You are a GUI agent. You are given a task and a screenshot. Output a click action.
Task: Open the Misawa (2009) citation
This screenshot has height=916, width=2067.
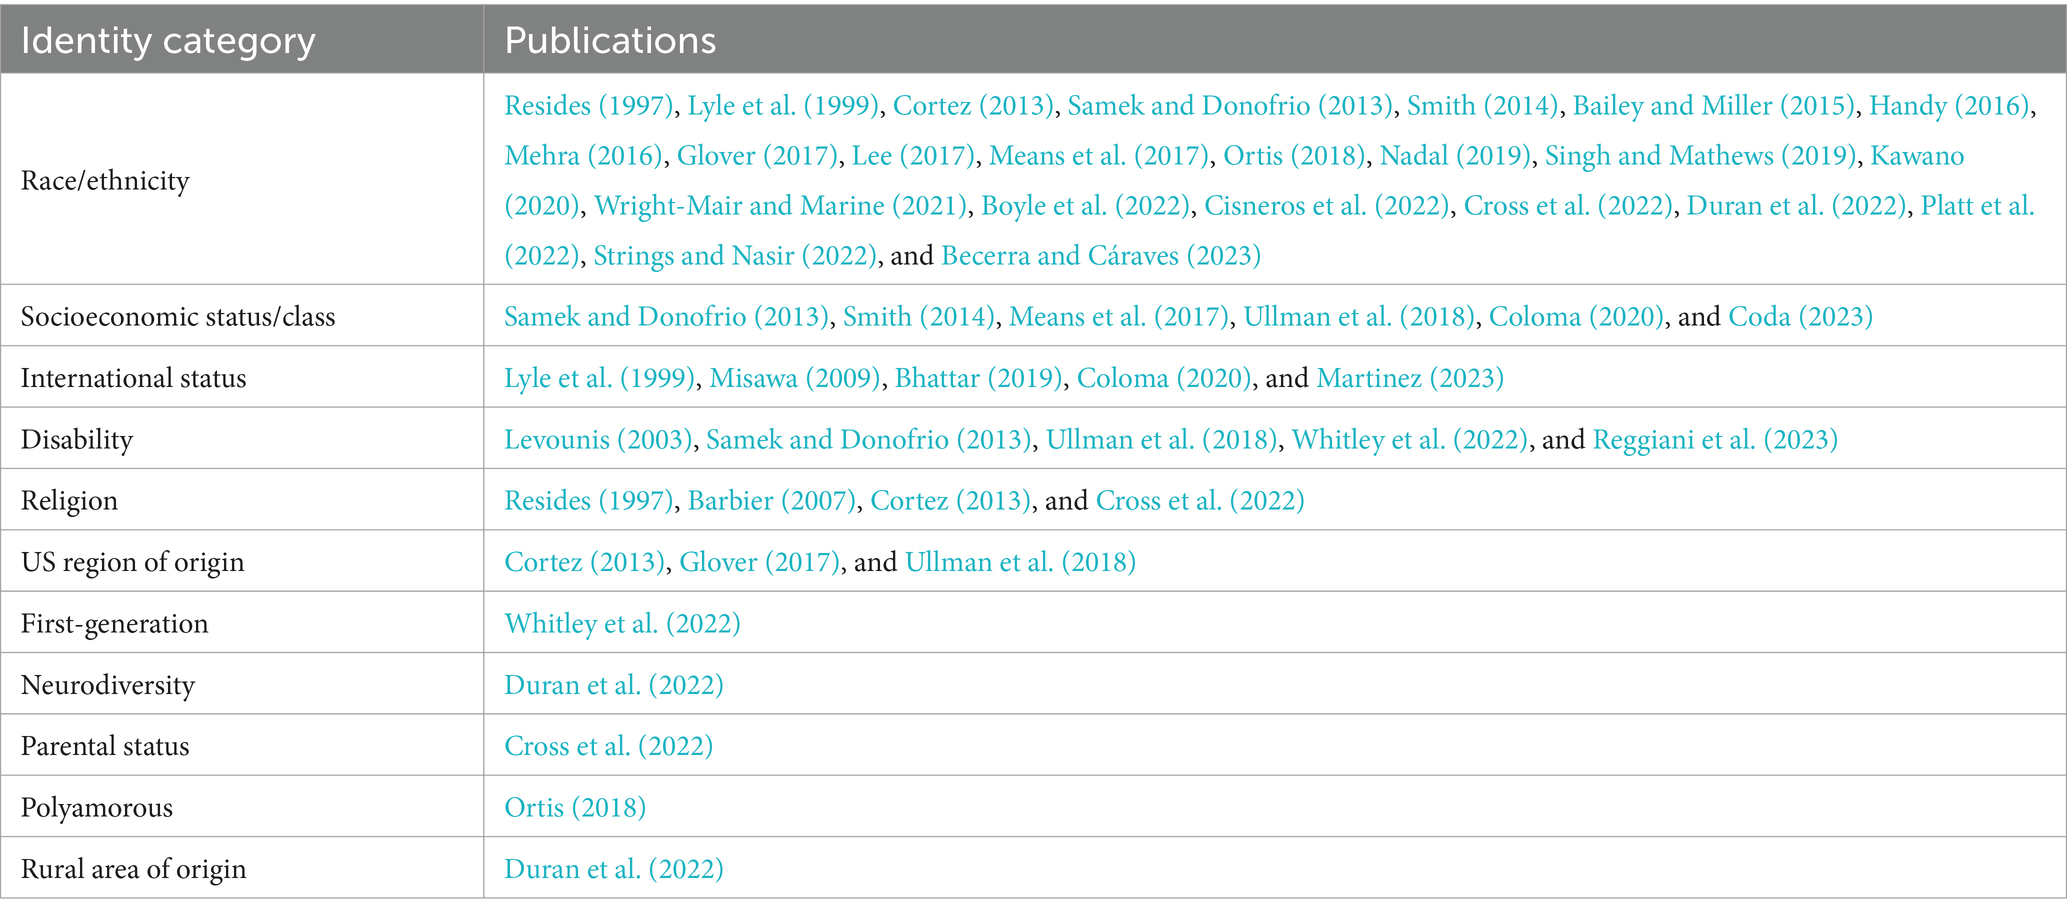(795, 378)
